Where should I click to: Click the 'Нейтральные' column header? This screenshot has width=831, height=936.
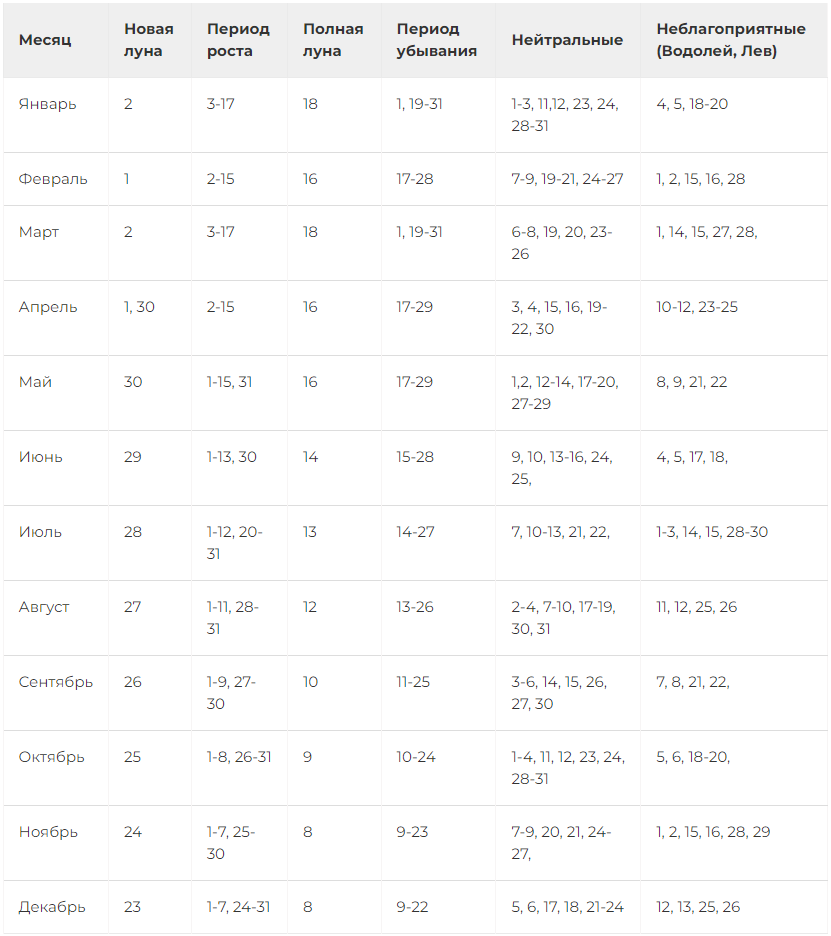tap(567, 40)
